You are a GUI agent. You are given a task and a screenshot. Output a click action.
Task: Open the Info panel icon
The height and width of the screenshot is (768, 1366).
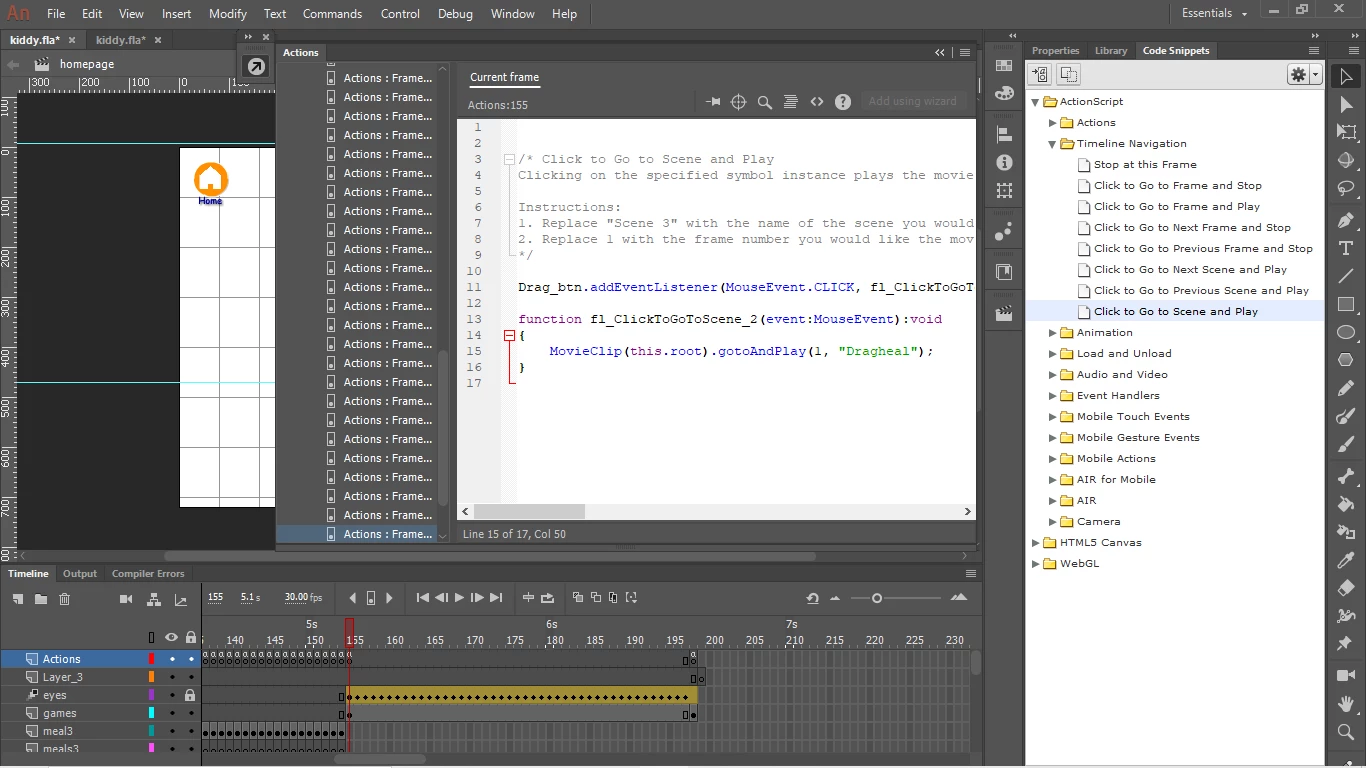click(1004, 162)
